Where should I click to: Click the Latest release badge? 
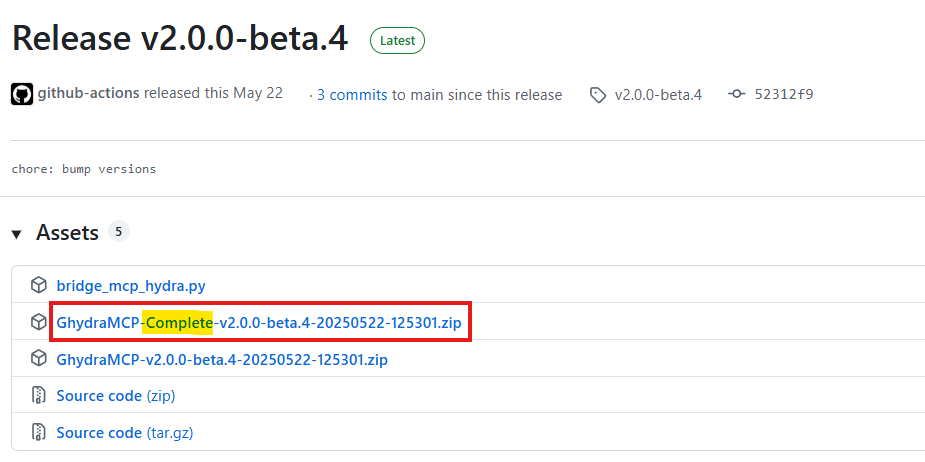(x=397, y=41)
